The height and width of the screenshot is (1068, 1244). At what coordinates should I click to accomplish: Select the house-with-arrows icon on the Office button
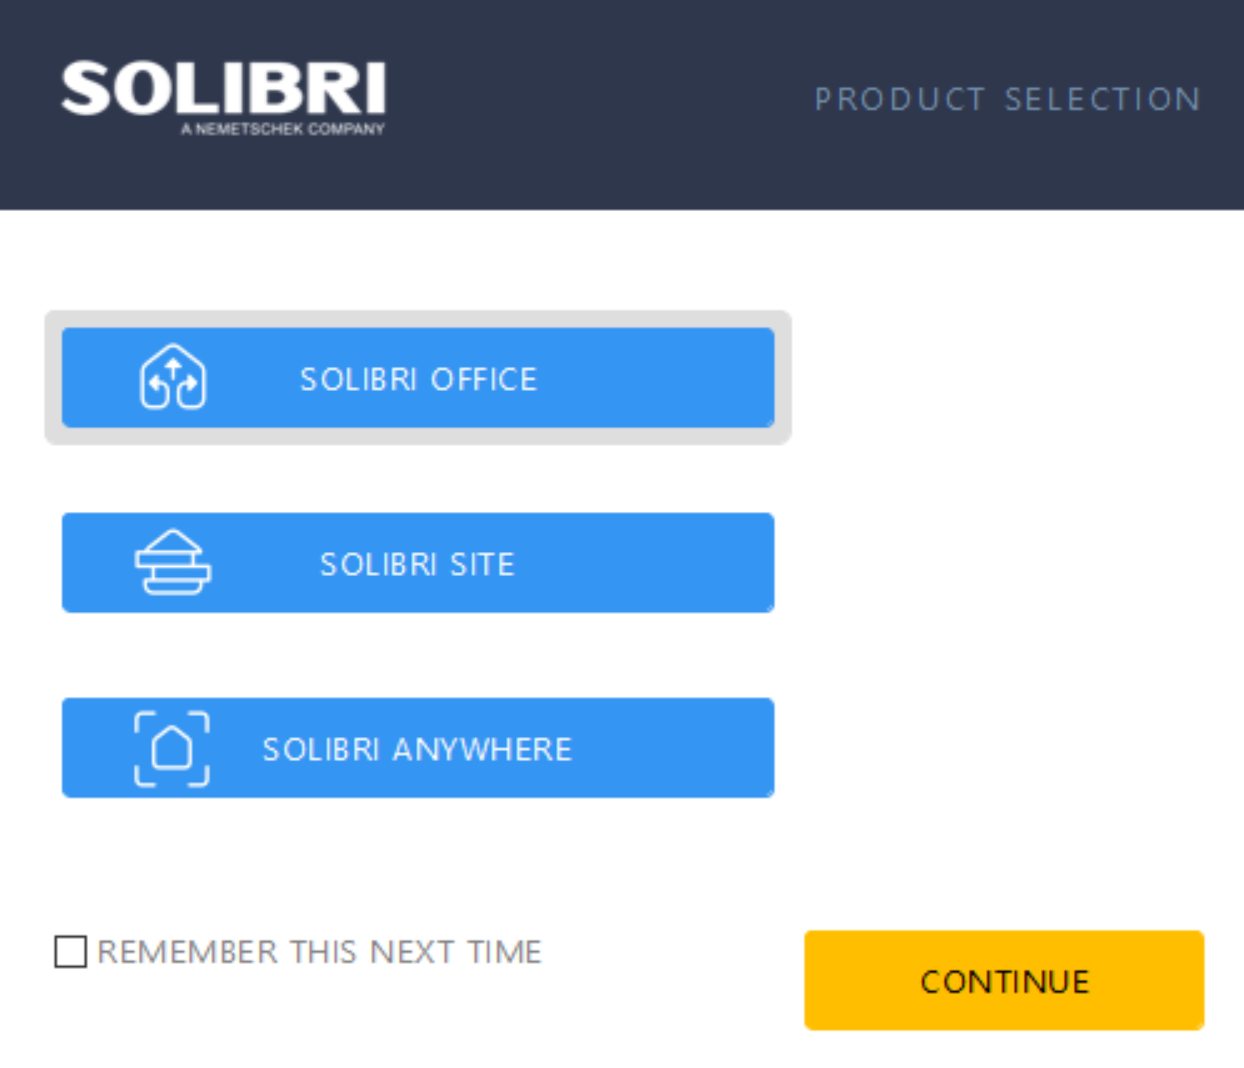(x=174, y=377)
